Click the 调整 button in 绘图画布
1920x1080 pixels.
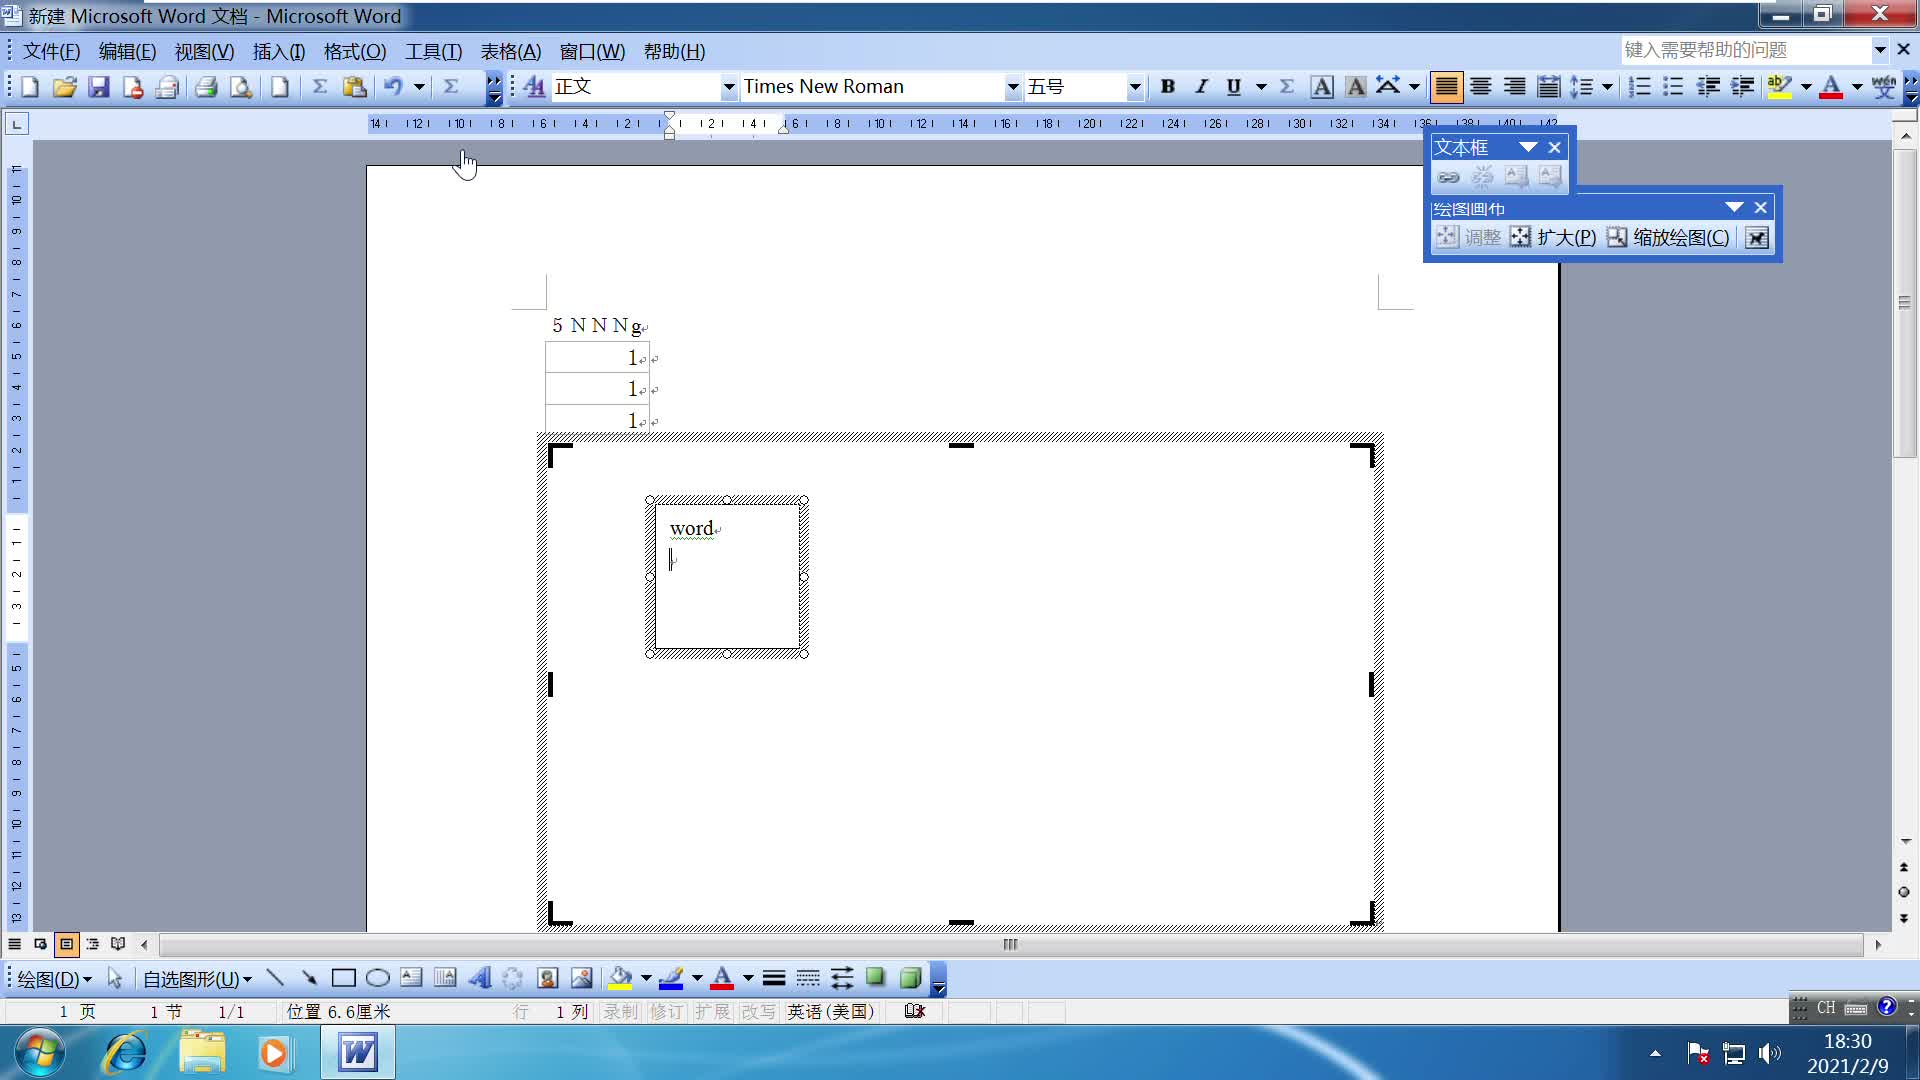coord(1469,237)
